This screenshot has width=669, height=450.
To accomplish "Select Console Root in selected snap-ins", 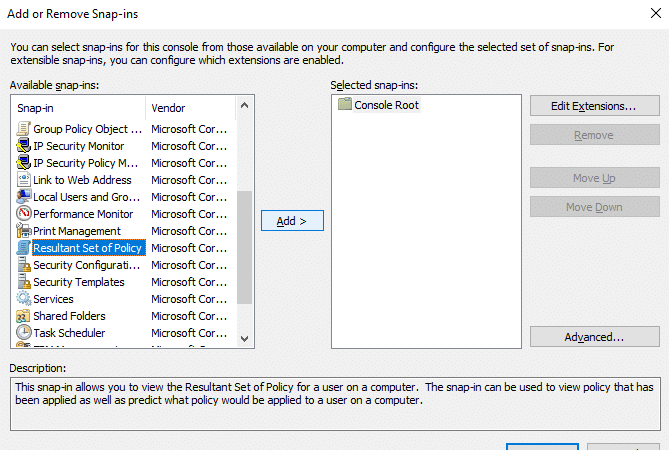I will coord(387,105).
